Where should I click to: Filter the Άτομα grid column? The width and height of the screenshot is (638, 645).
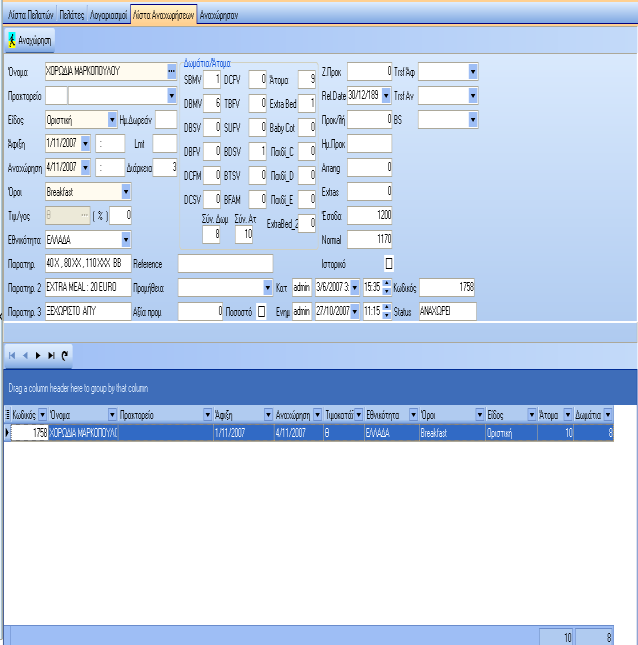point(568,415)
